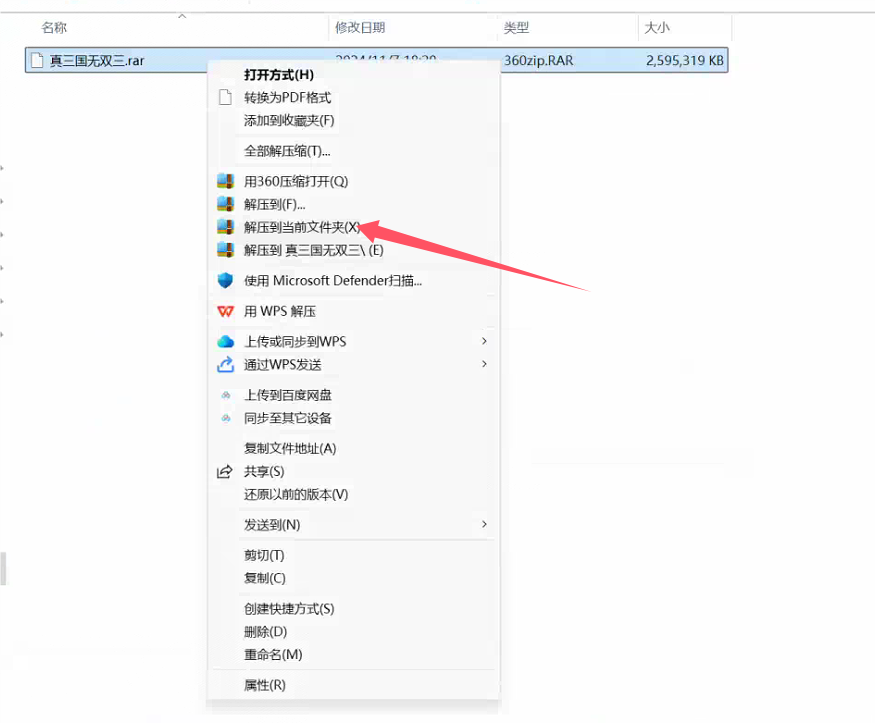Screen dimensions: 875x723
Task: Sort by 大小 column header
Action: point(657,27)
